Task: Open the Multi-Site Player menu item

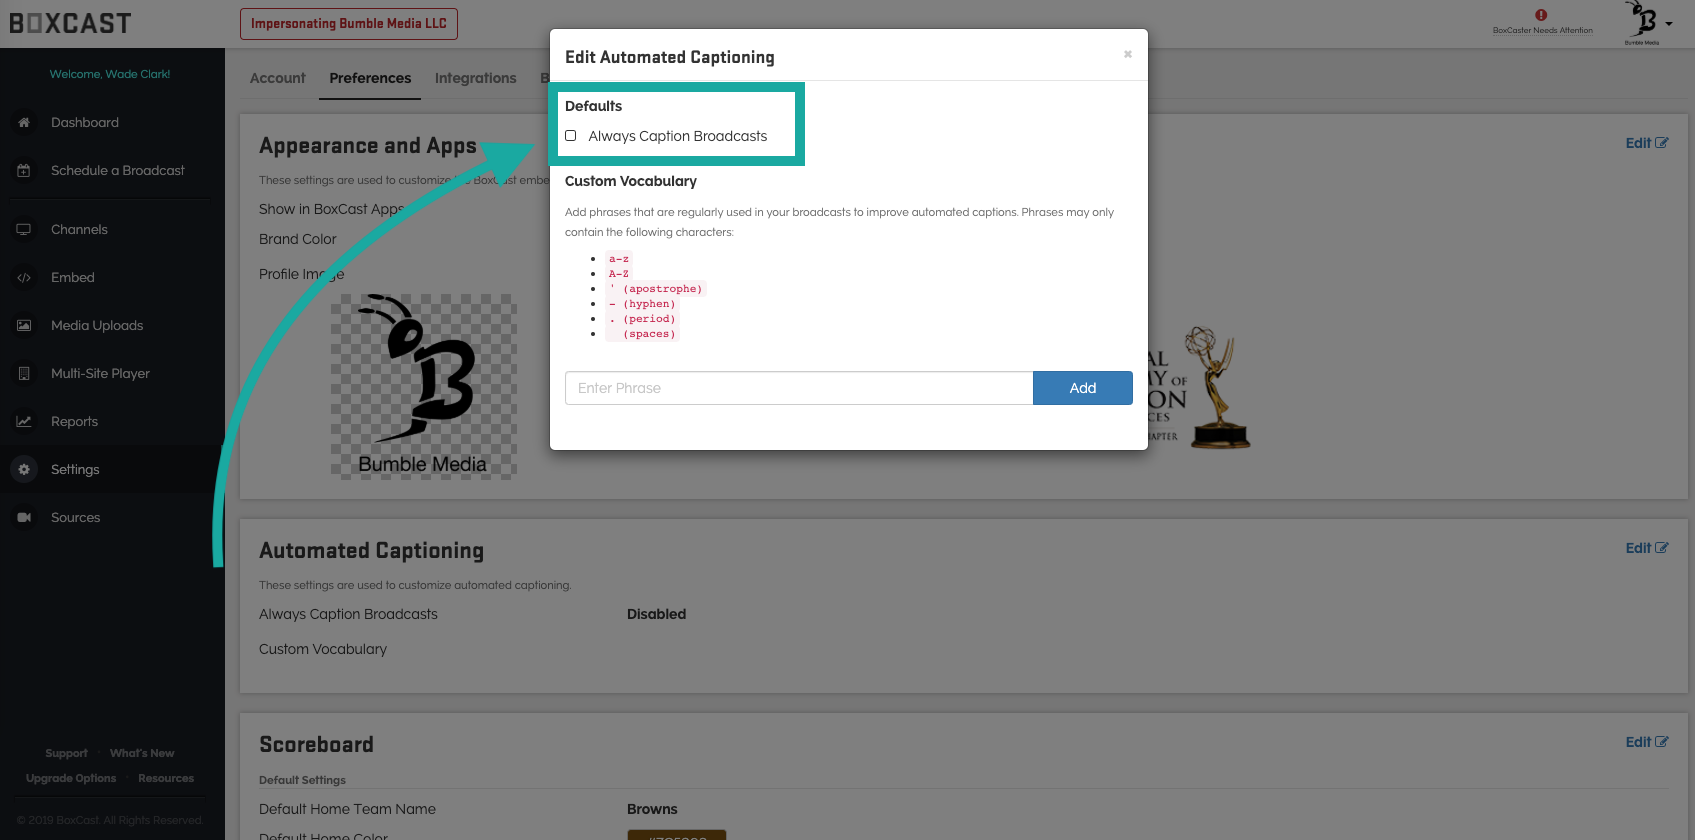Action: (x=100, y=374)
